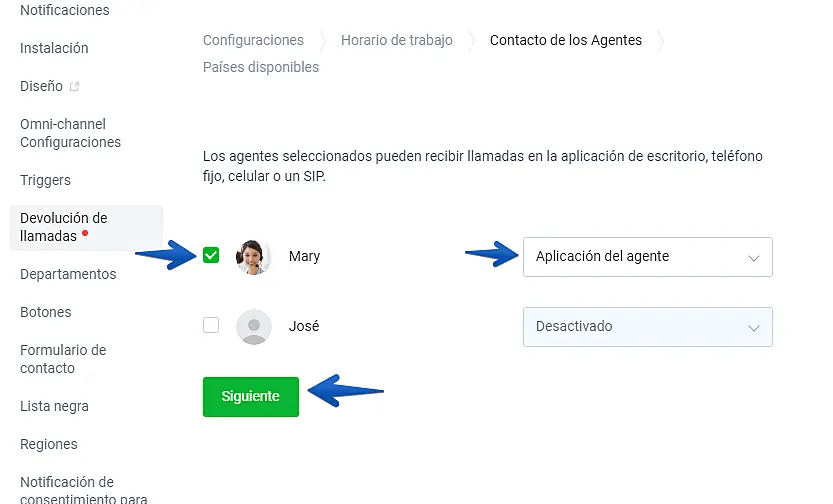Select Triggers in the sidebar

point(45,180)
